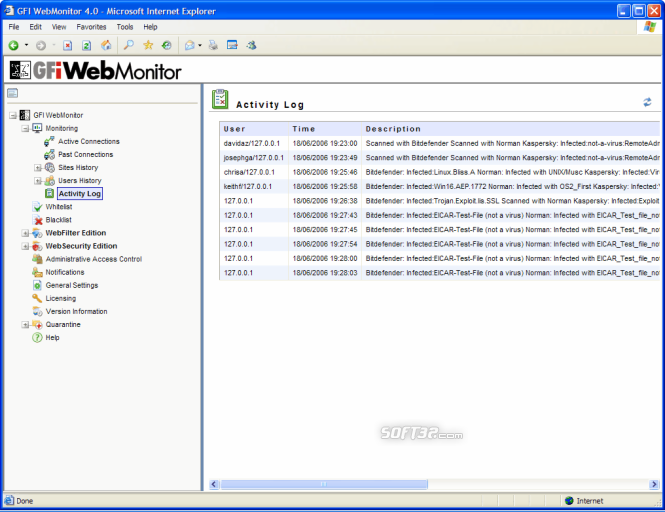The width and height of the screenshot is (665, 512).
Task: Click the josephga/127.0.0.1 user cell
Action: 254,158
